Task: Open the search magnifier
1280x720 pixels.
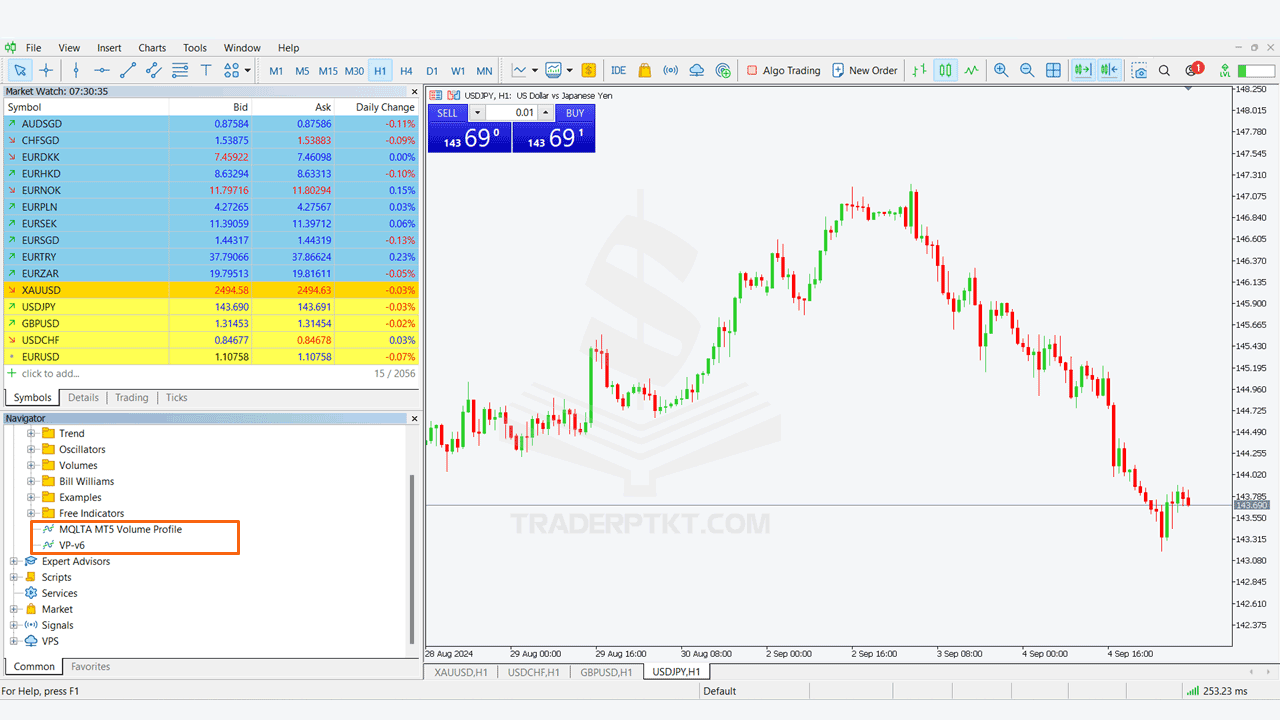Action: (x=1165, y=70)
